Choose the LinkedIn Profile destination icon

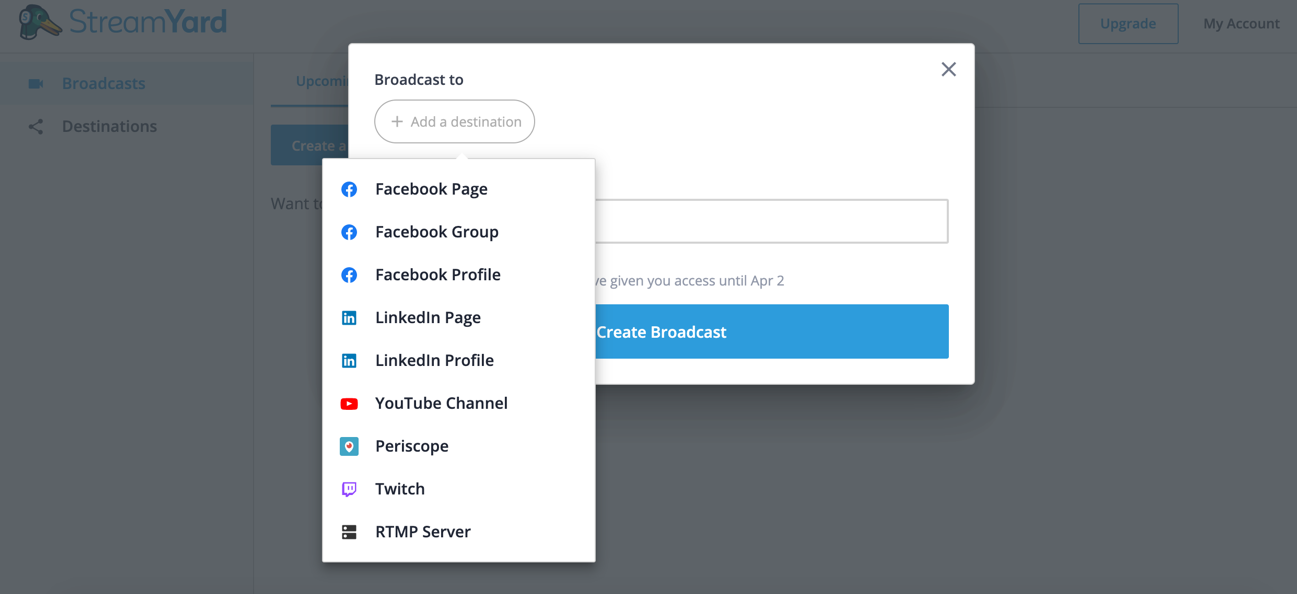349,360
